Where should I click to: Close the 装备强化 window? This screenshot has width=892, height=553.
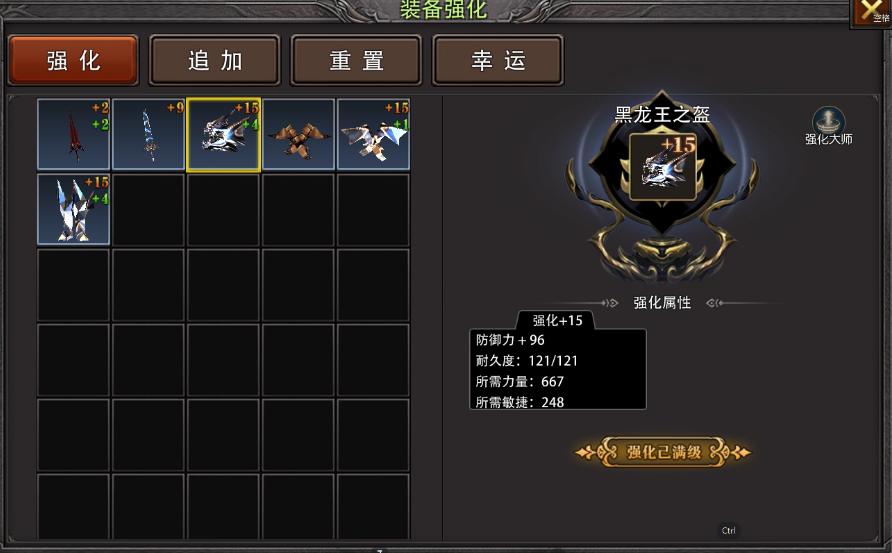pyautogui.click(x=872, y=12)
